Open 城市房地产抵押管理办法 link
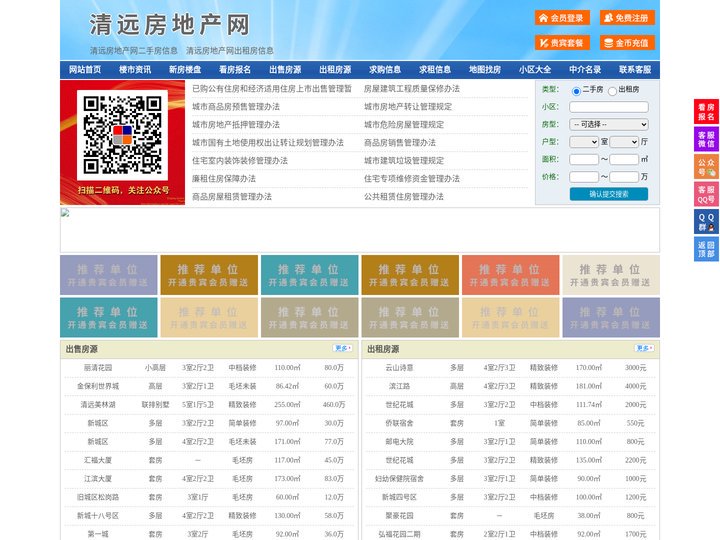Screen dimensions: 720x540 point(236,125)
